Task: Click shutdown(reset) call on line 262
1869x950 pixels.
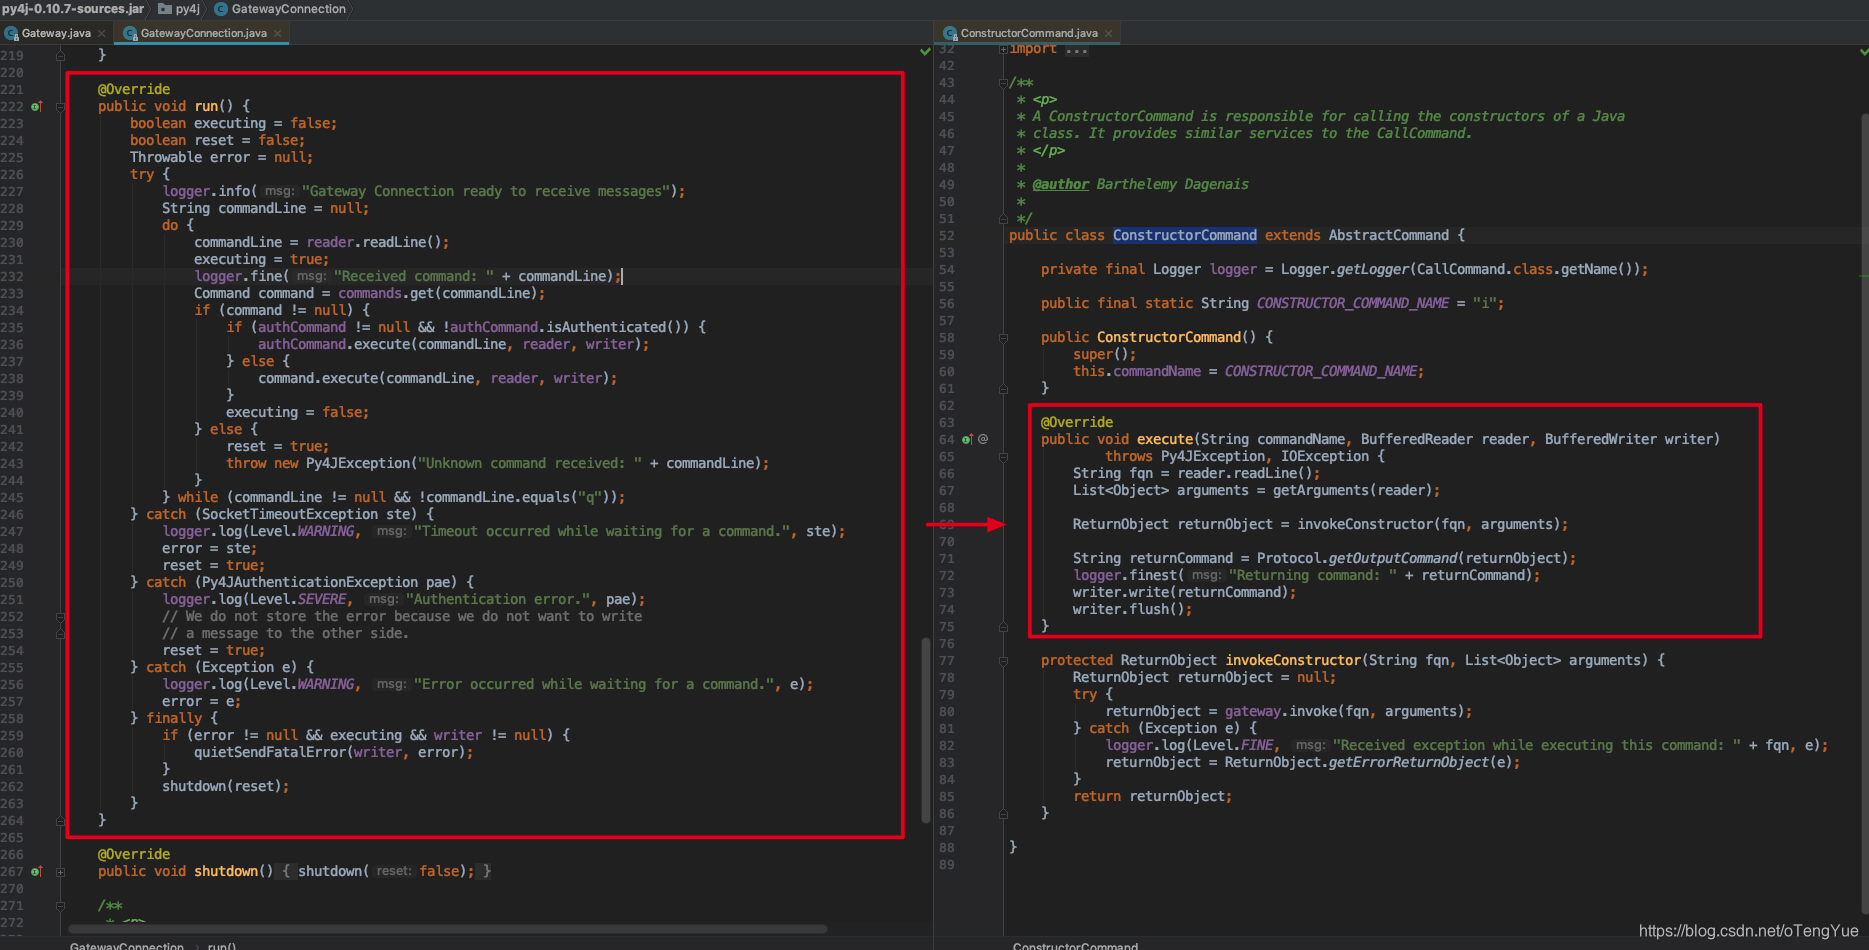Action: 222,786
